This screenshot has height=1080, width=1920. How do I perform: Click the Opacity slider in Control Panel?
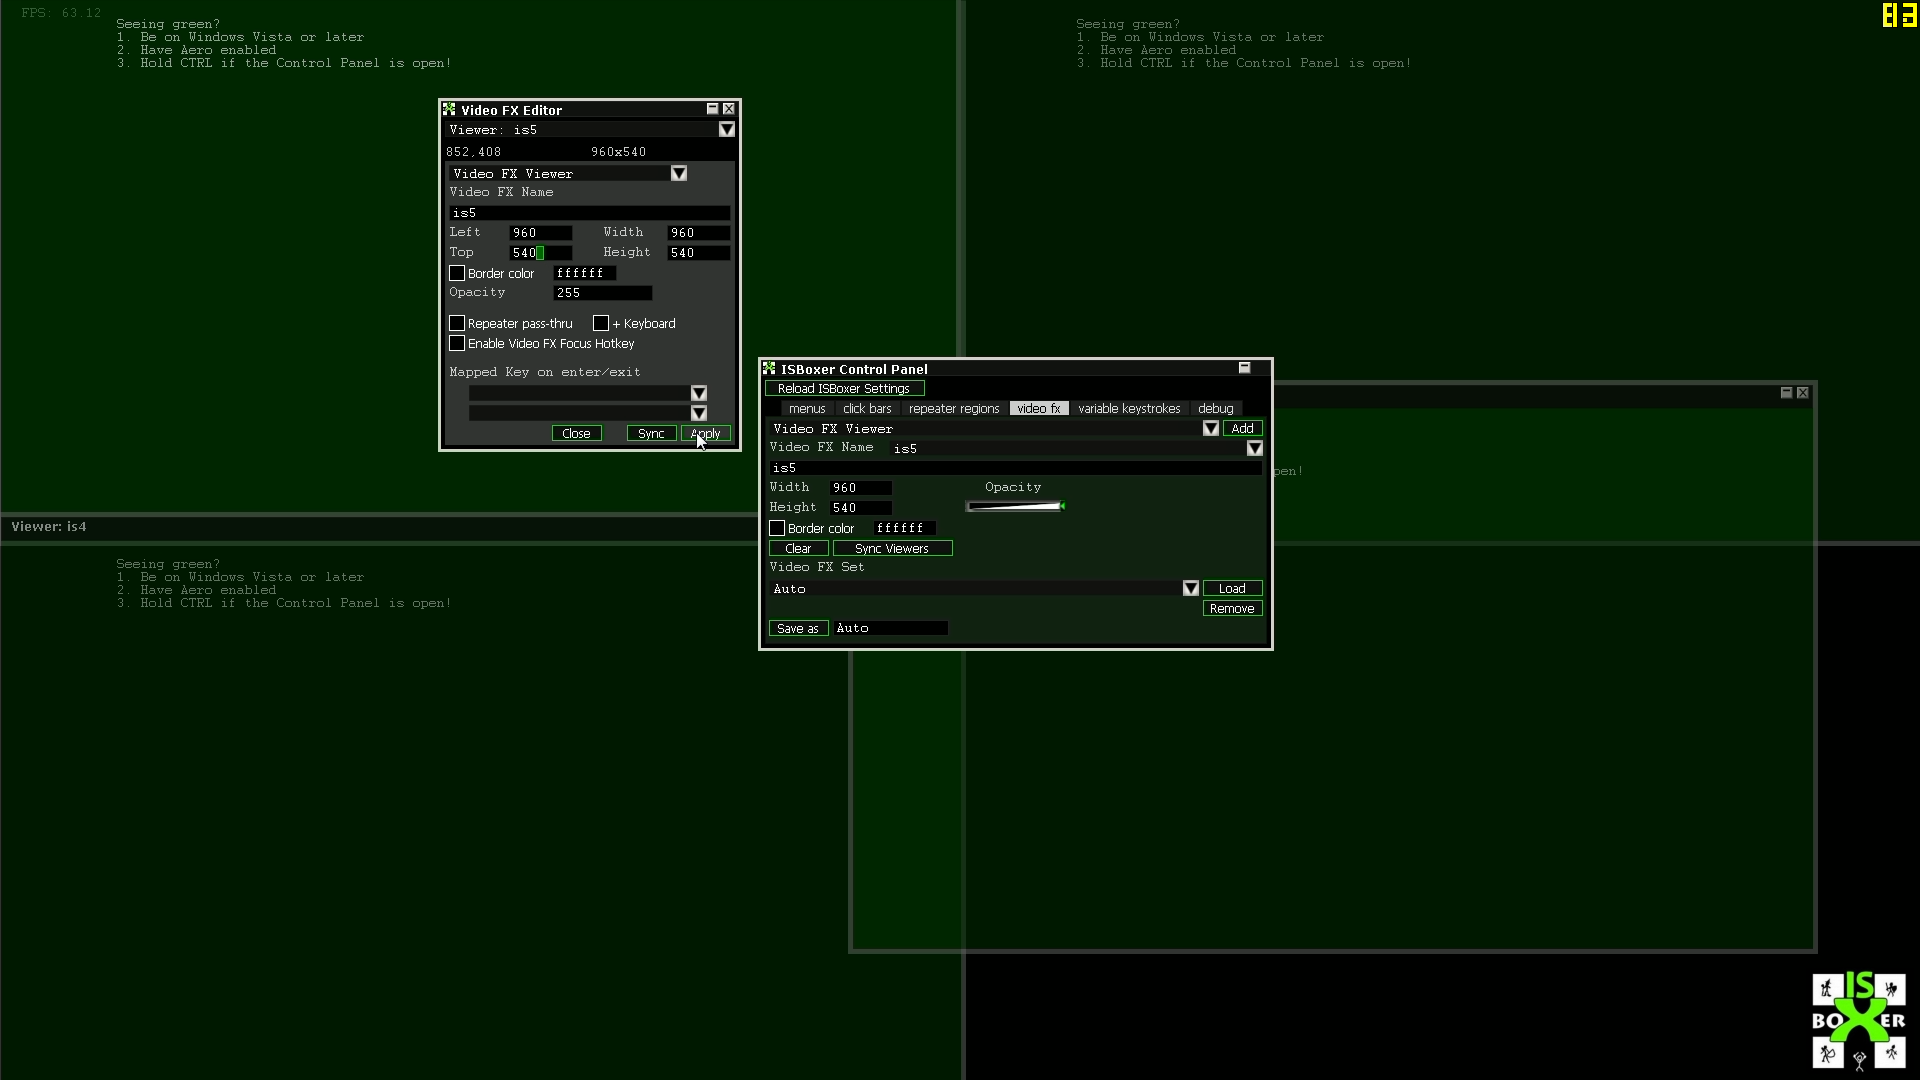click(1014, 506)
